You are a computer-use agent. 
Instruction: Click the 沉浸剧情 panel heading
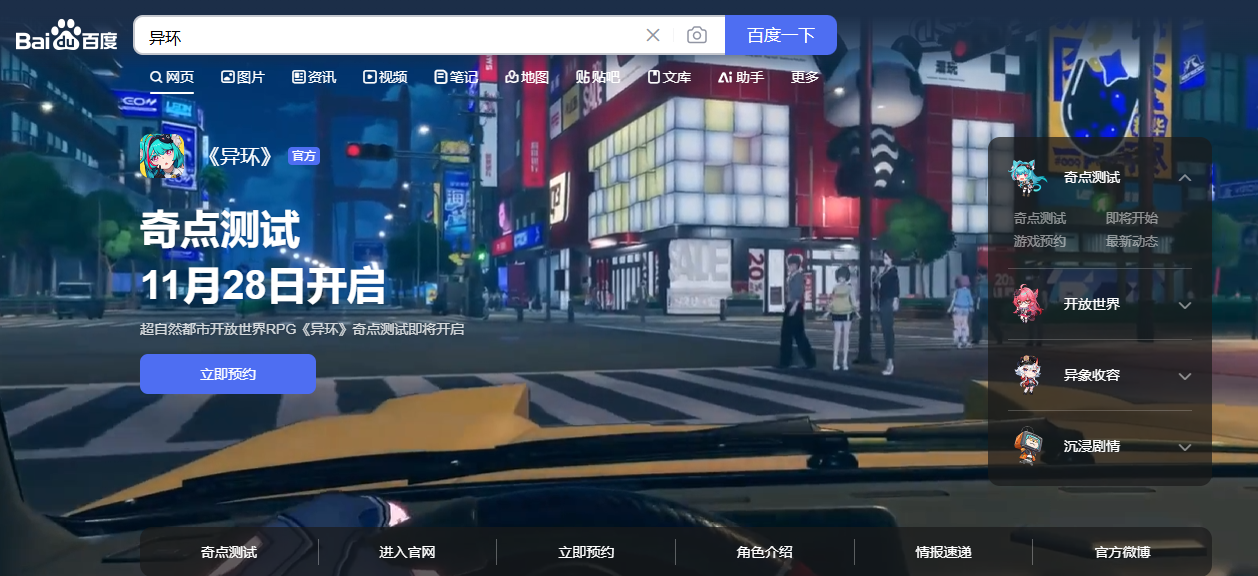tap(1092, 447)
